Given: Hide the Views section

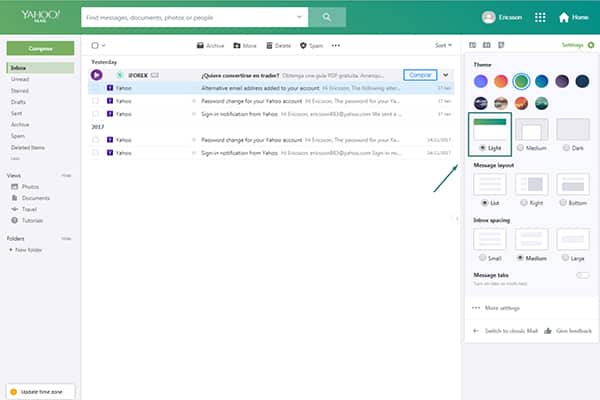Looking at the screenshot, I should (x=66, y=175).
